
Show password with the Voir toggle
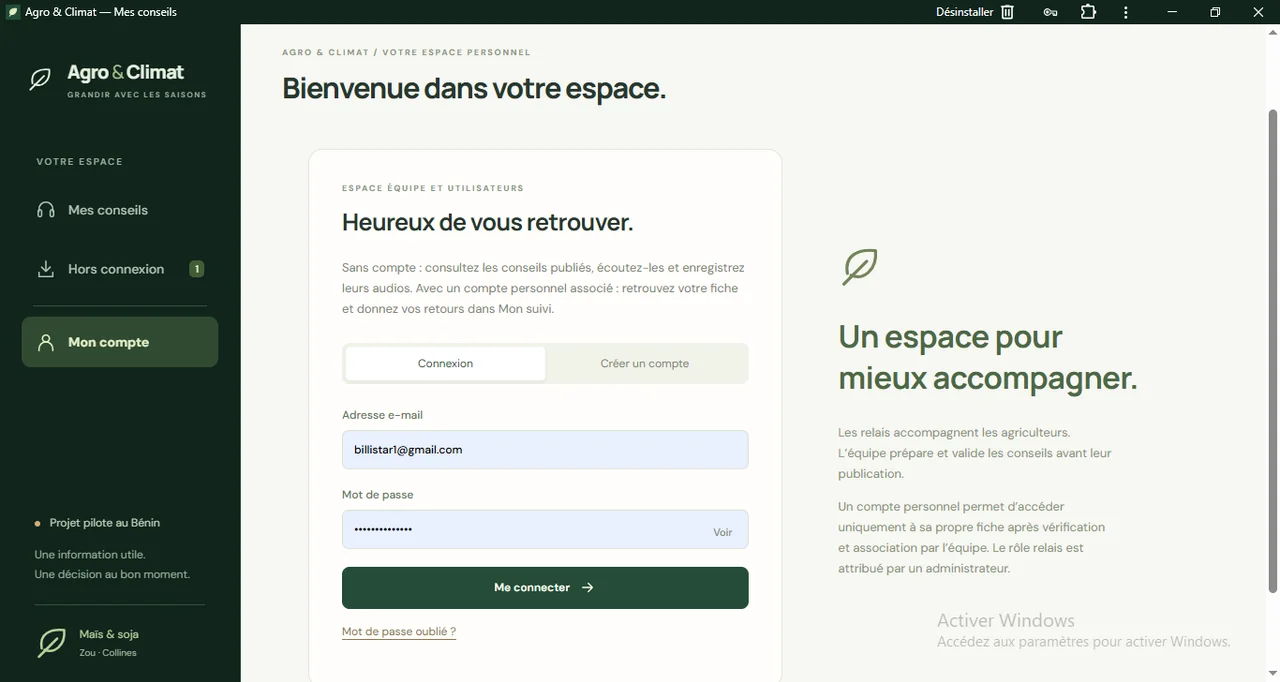[723, 532]
